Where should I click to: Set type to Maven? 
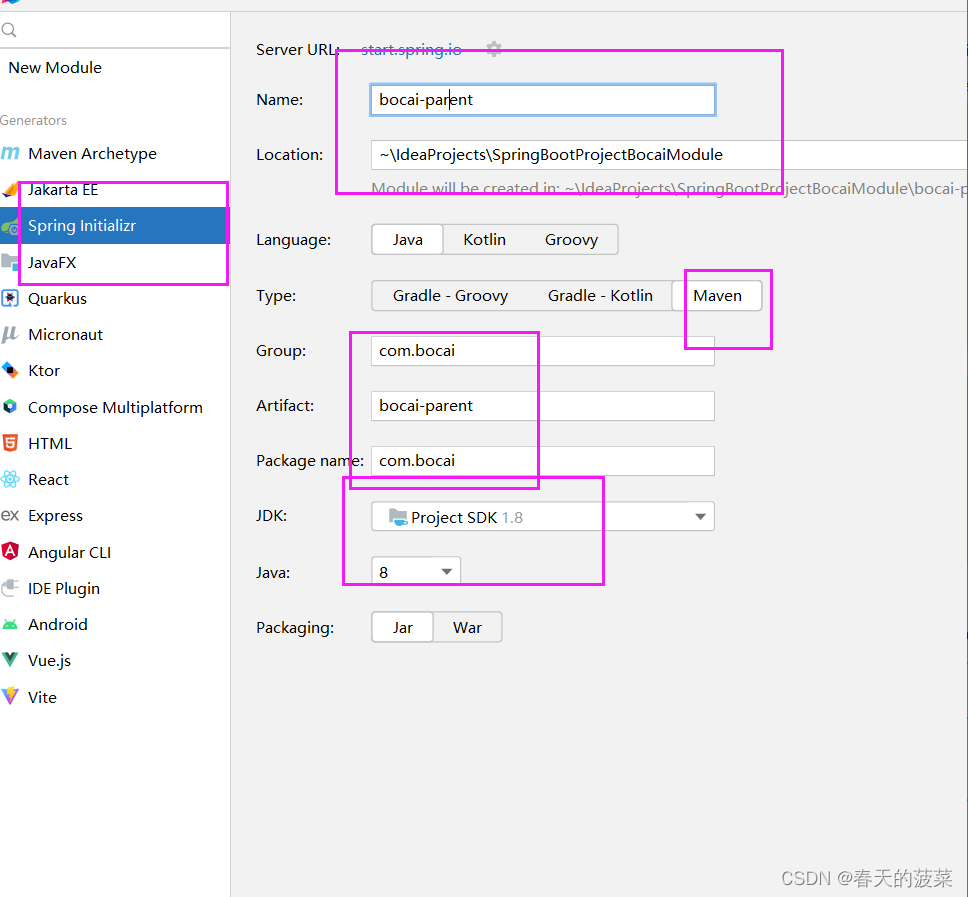pyautogui.click(x=717, y=296)
